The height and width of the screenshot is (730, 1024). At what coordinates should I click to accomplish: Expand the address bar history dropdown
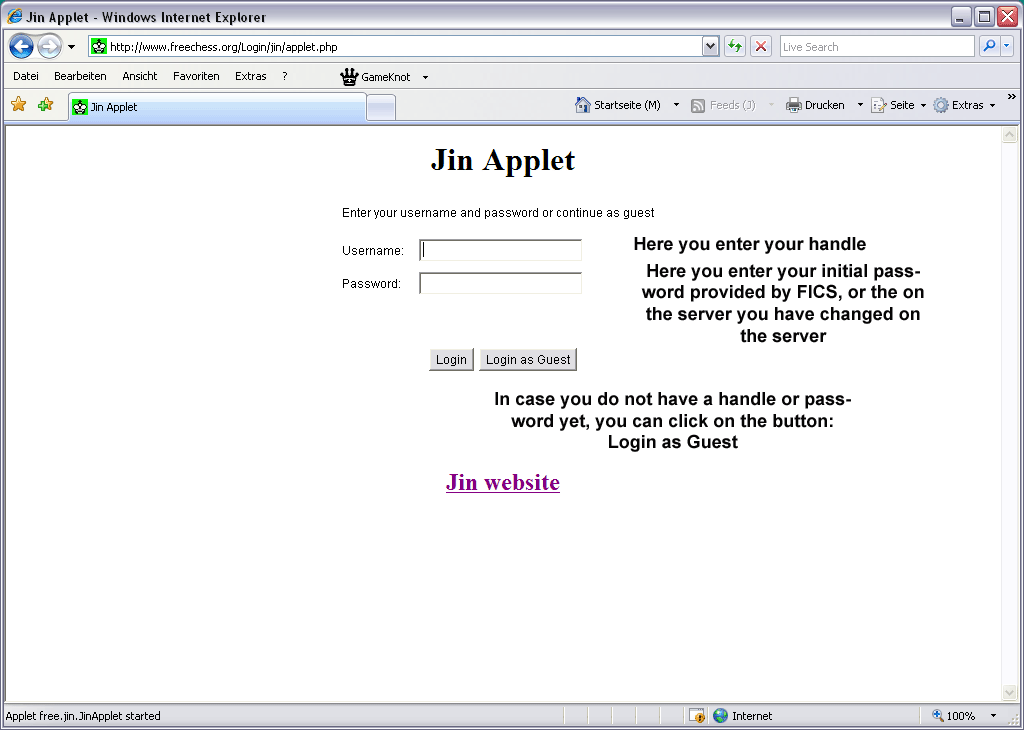711,46
